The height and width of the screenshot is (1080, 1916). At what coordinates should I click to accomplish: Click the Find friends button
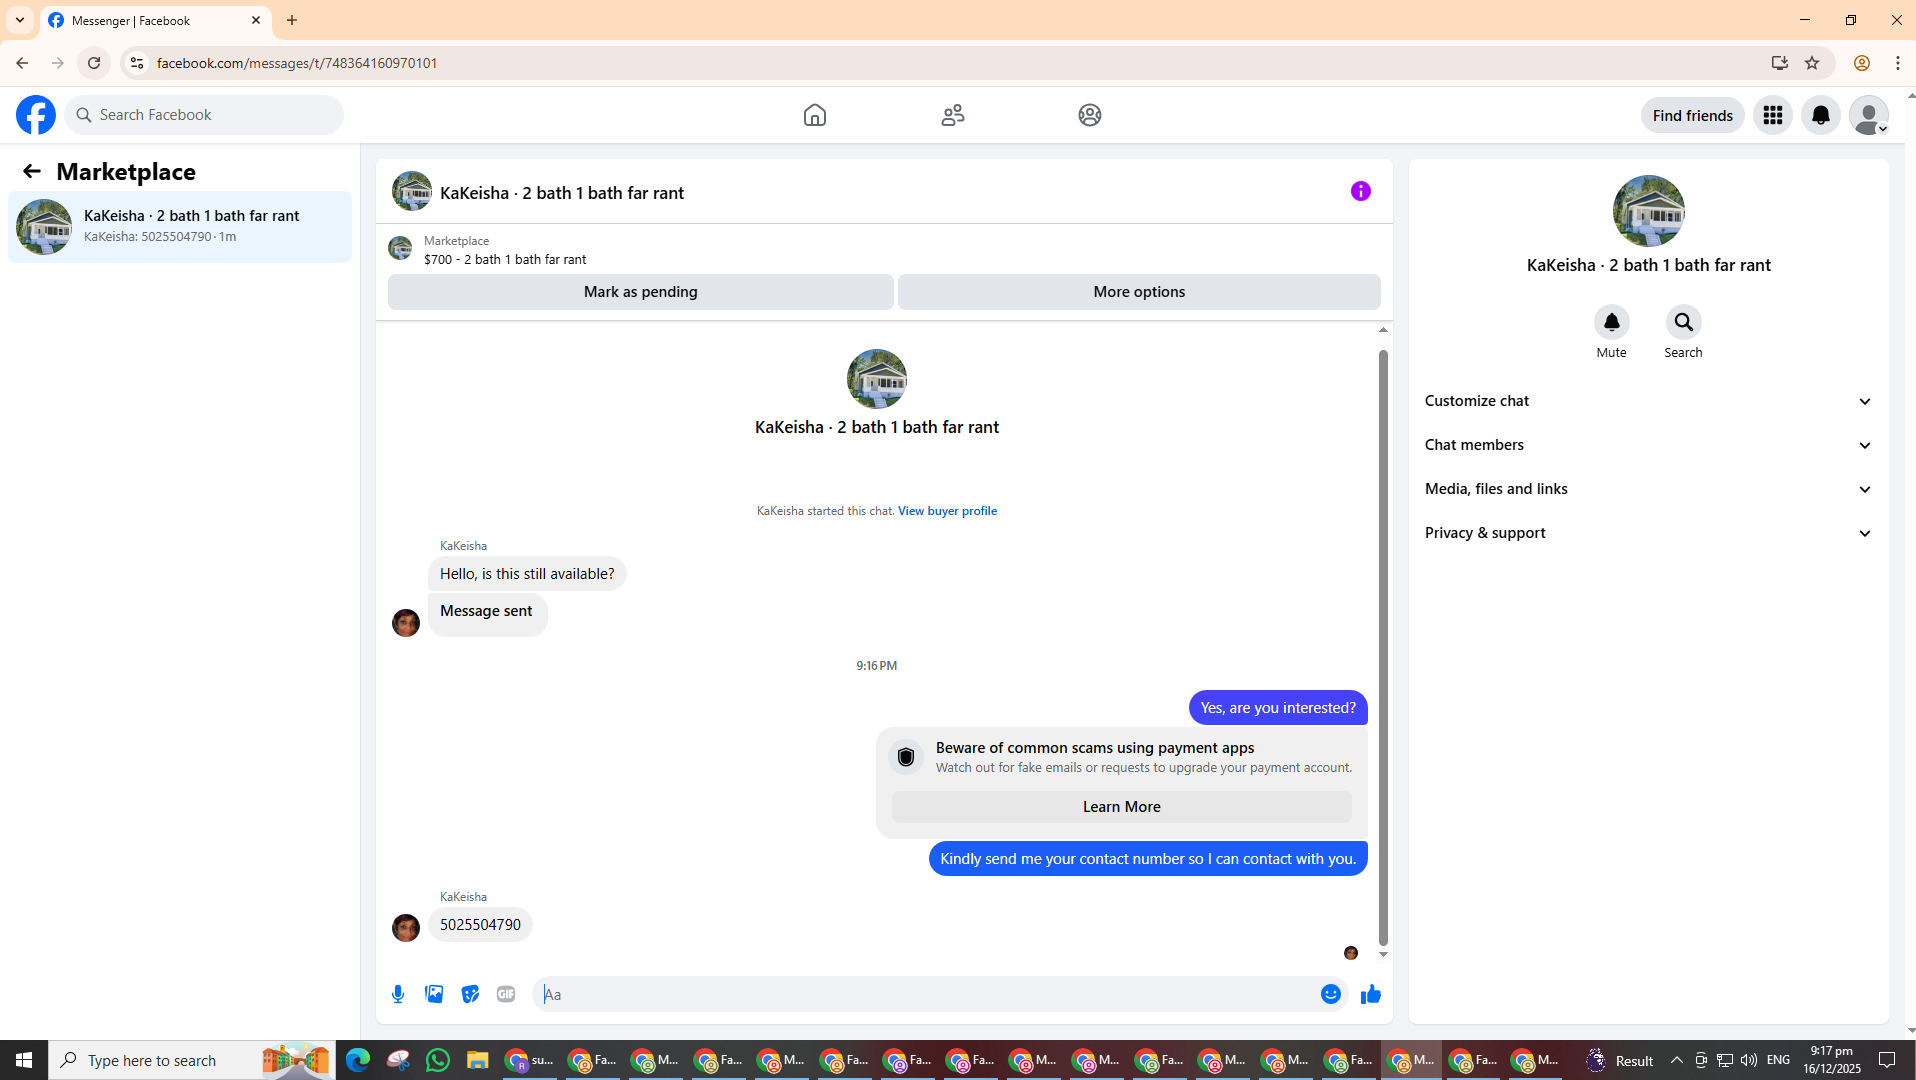pyautogui.click(x=1693, y=115)
